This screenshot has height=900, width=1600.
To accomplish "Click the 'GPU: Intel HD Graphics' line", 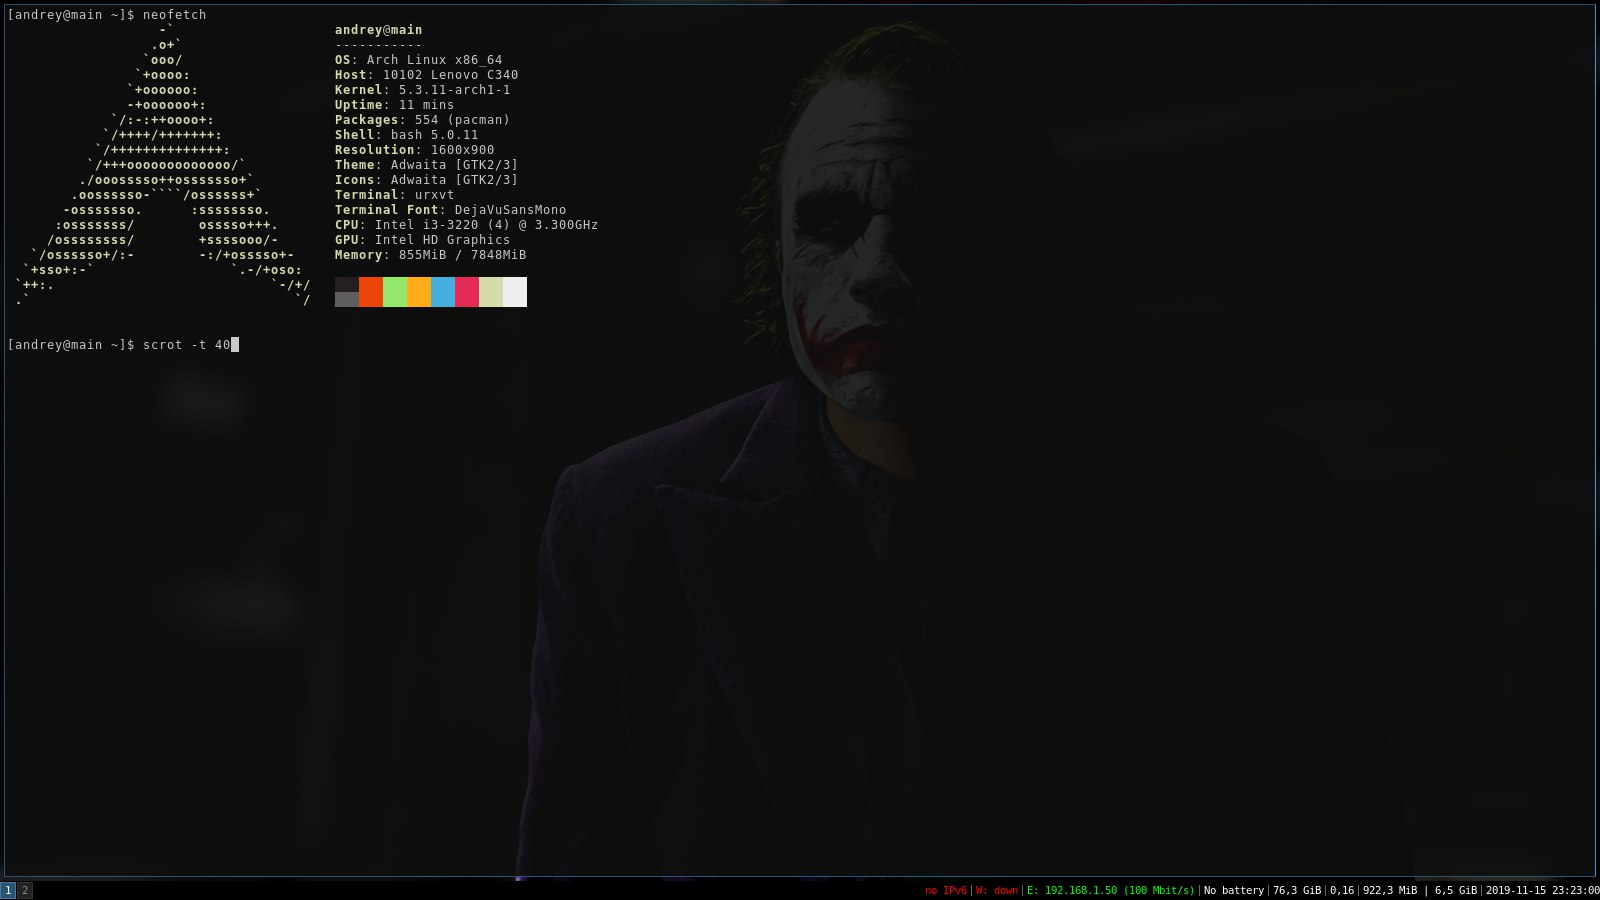I will 422,240.
